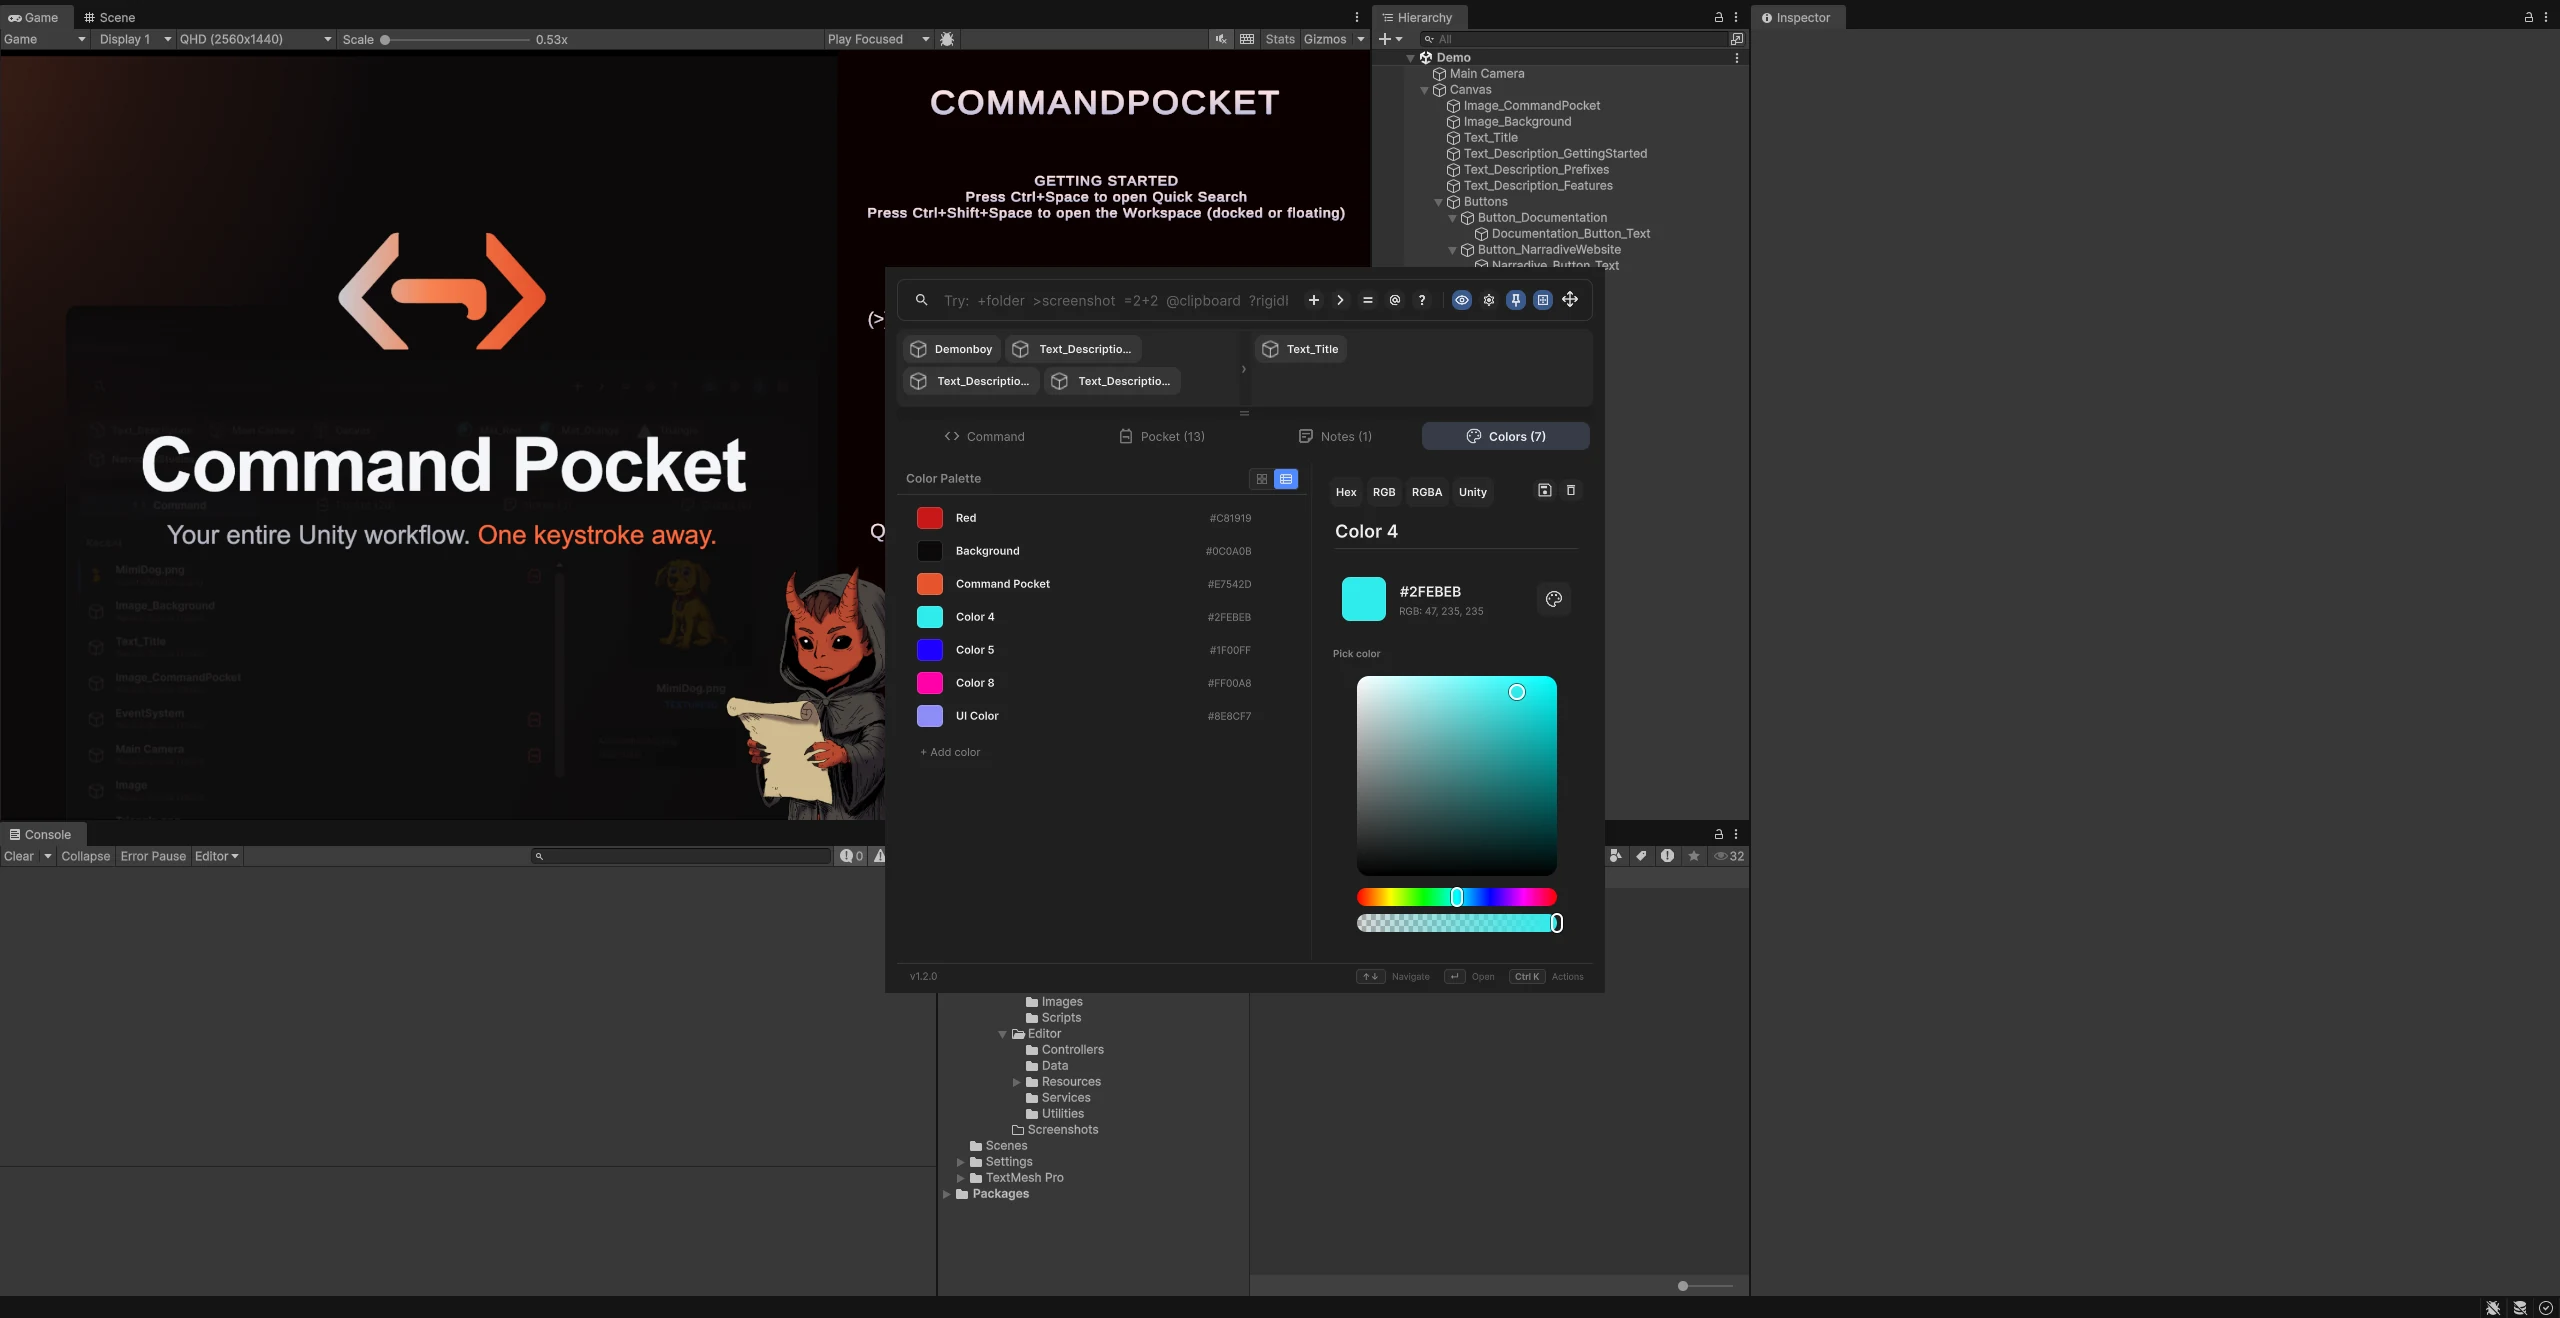
Task: Click the Inspector lock icon
Action: click(2529, 17)
